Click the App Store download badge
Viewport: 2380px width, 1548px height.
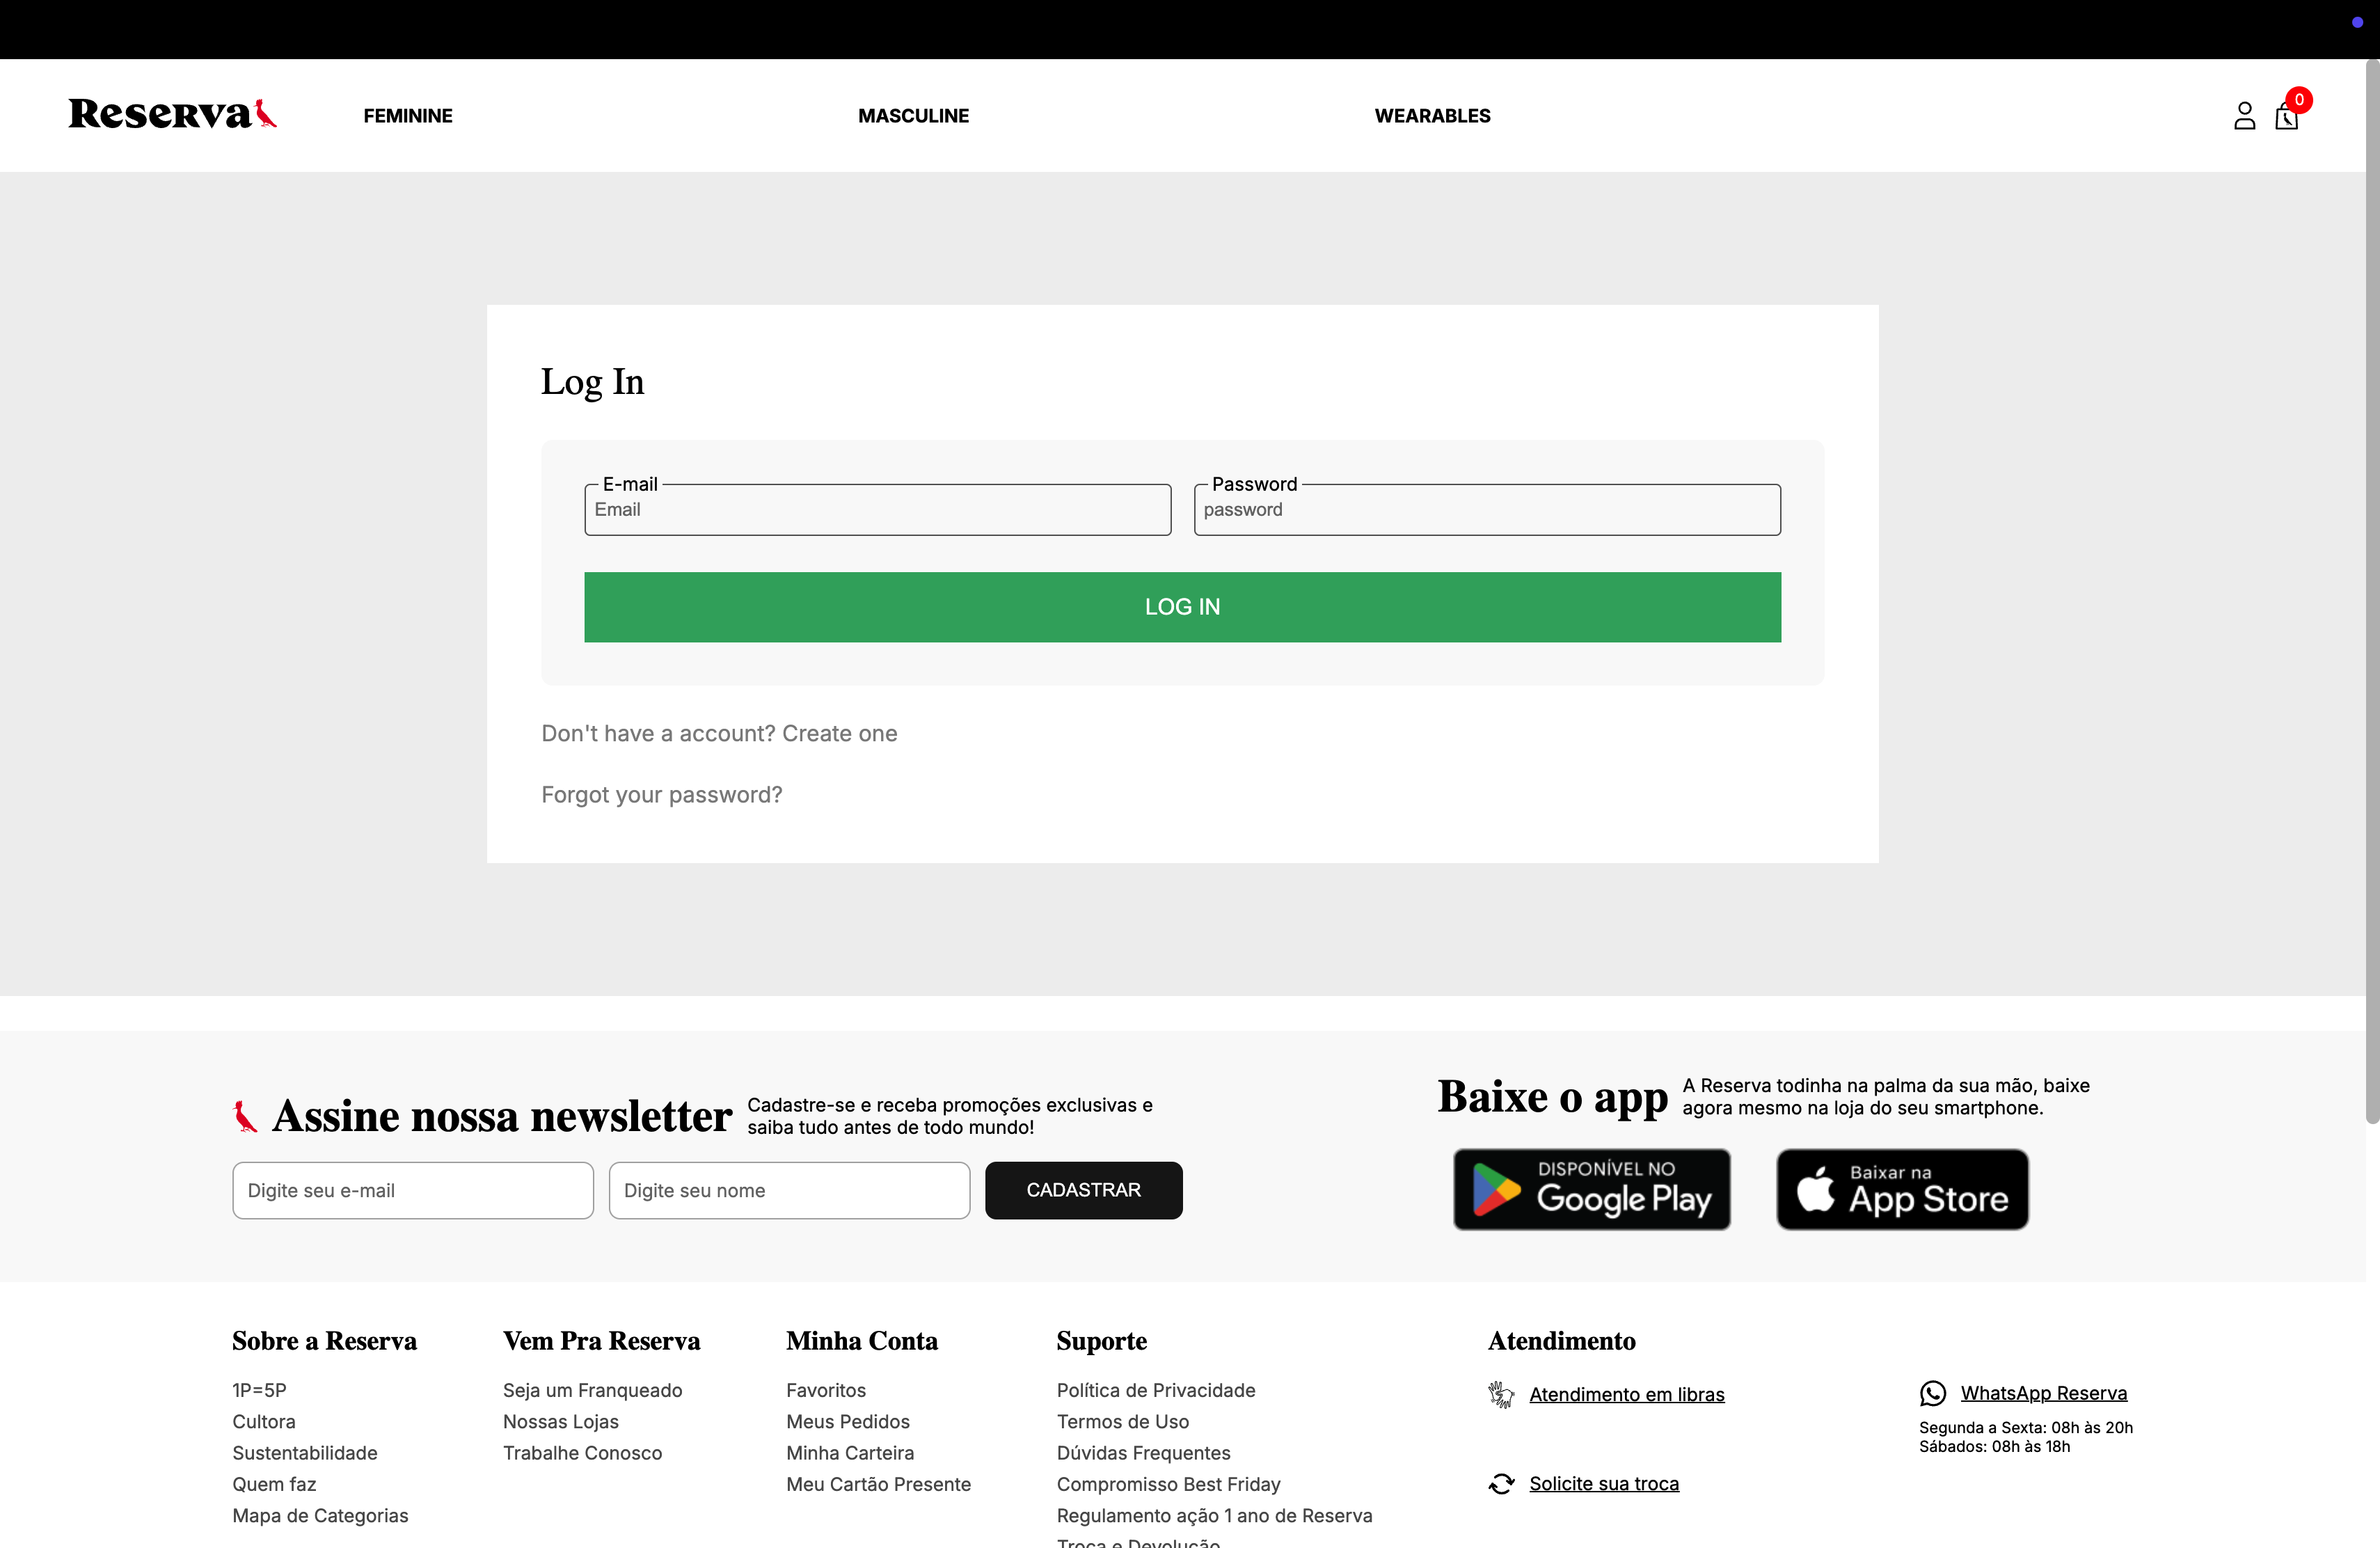coord(1902,1189)
